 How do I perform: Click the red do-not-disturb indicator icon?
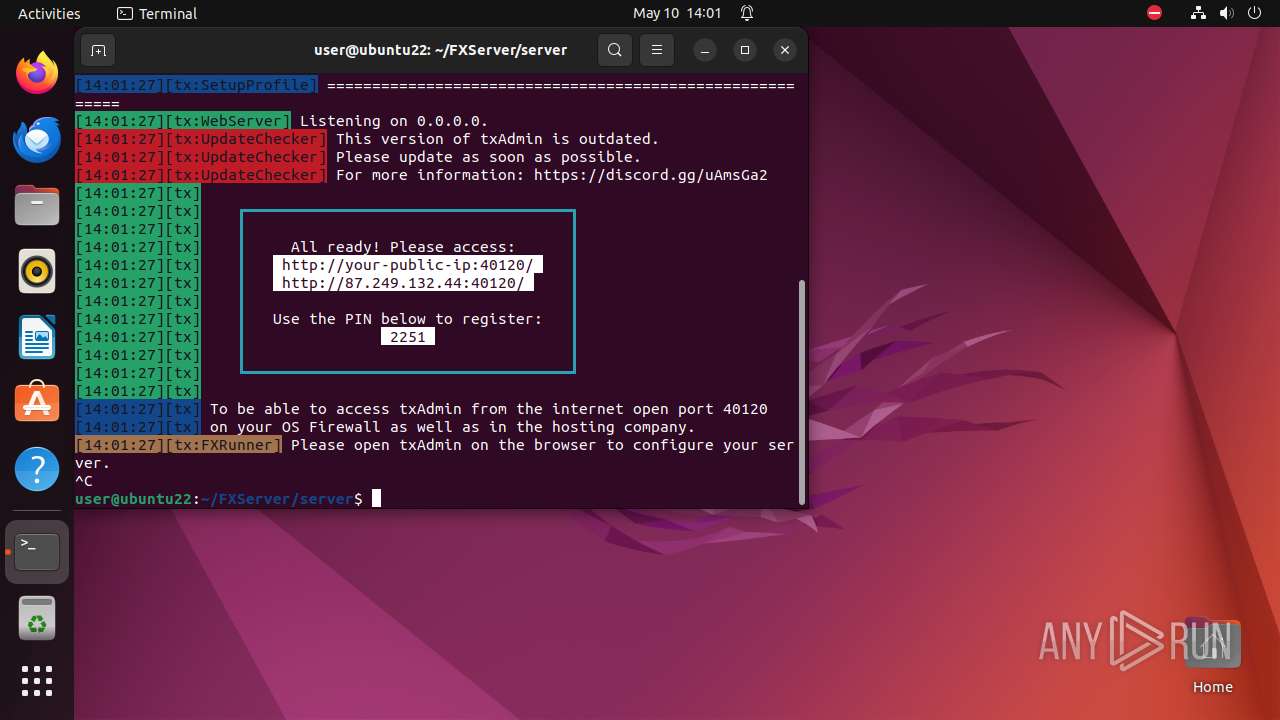point(1155,13)
